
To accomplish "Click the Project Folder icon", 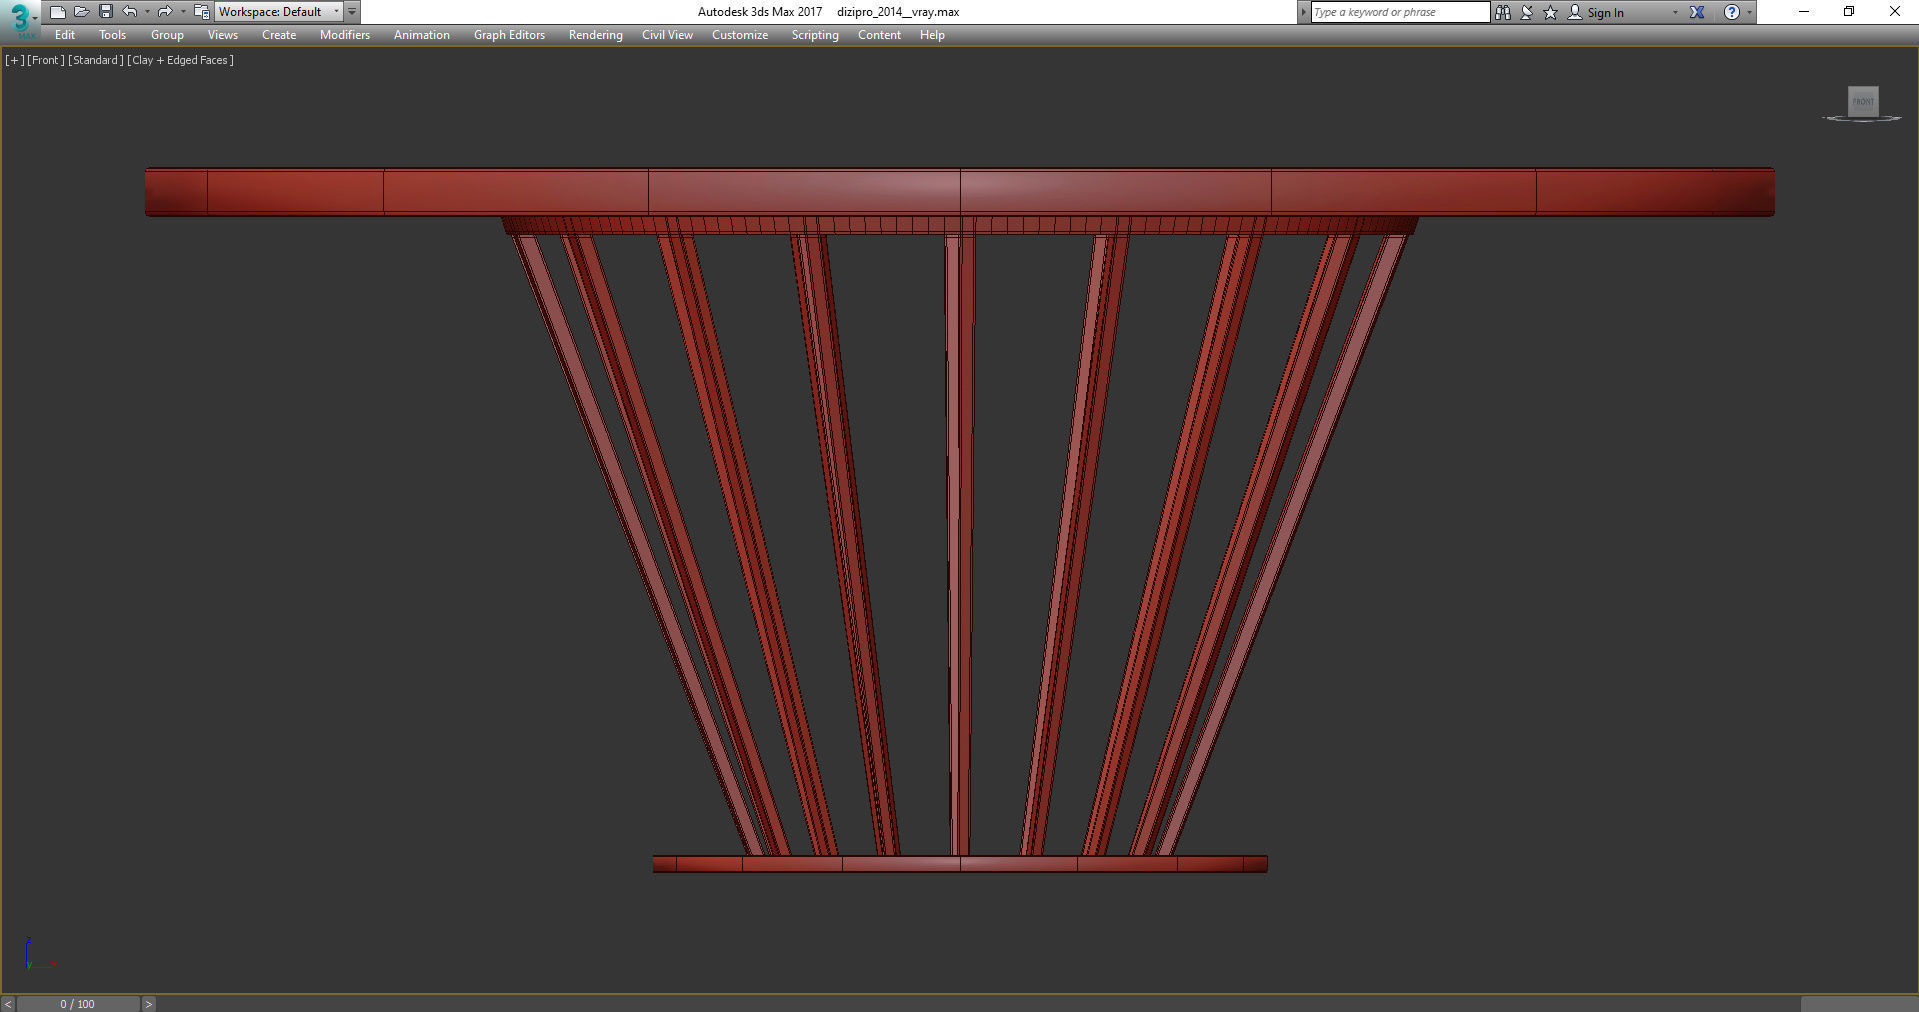I will tap(201, 12).
